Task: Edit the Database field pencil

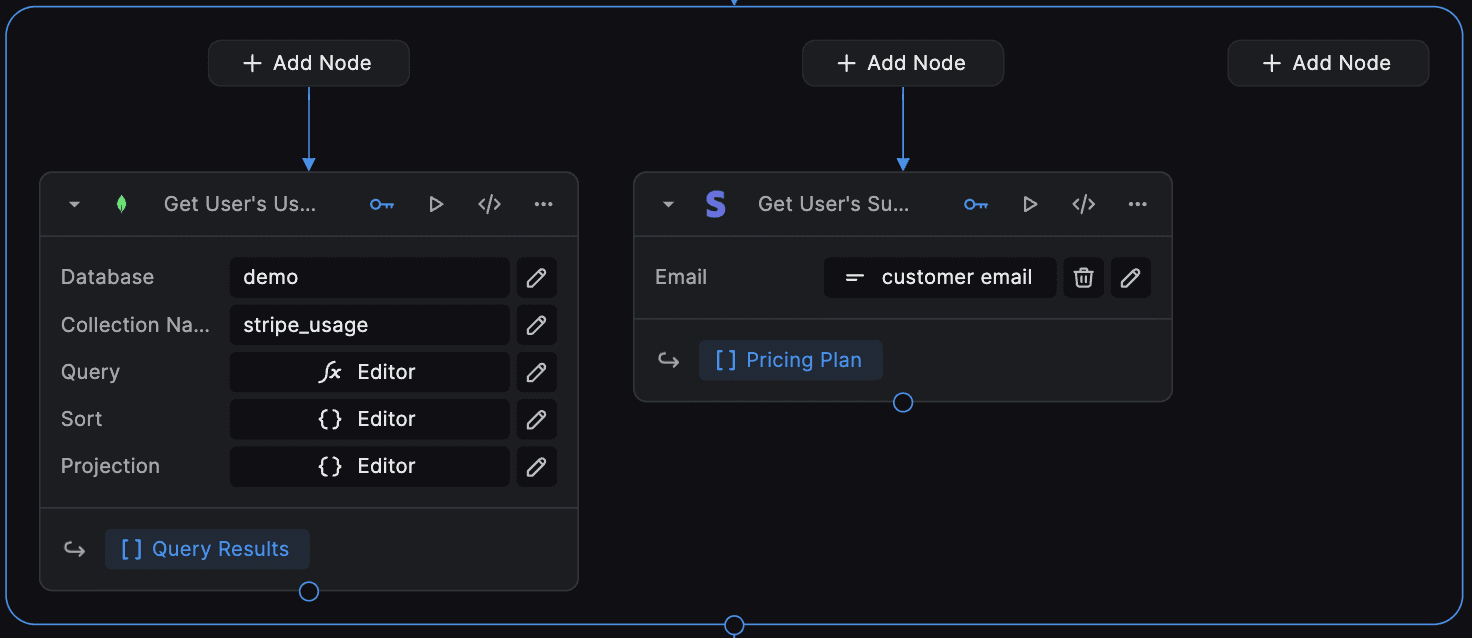Action: tap(537, 278)
